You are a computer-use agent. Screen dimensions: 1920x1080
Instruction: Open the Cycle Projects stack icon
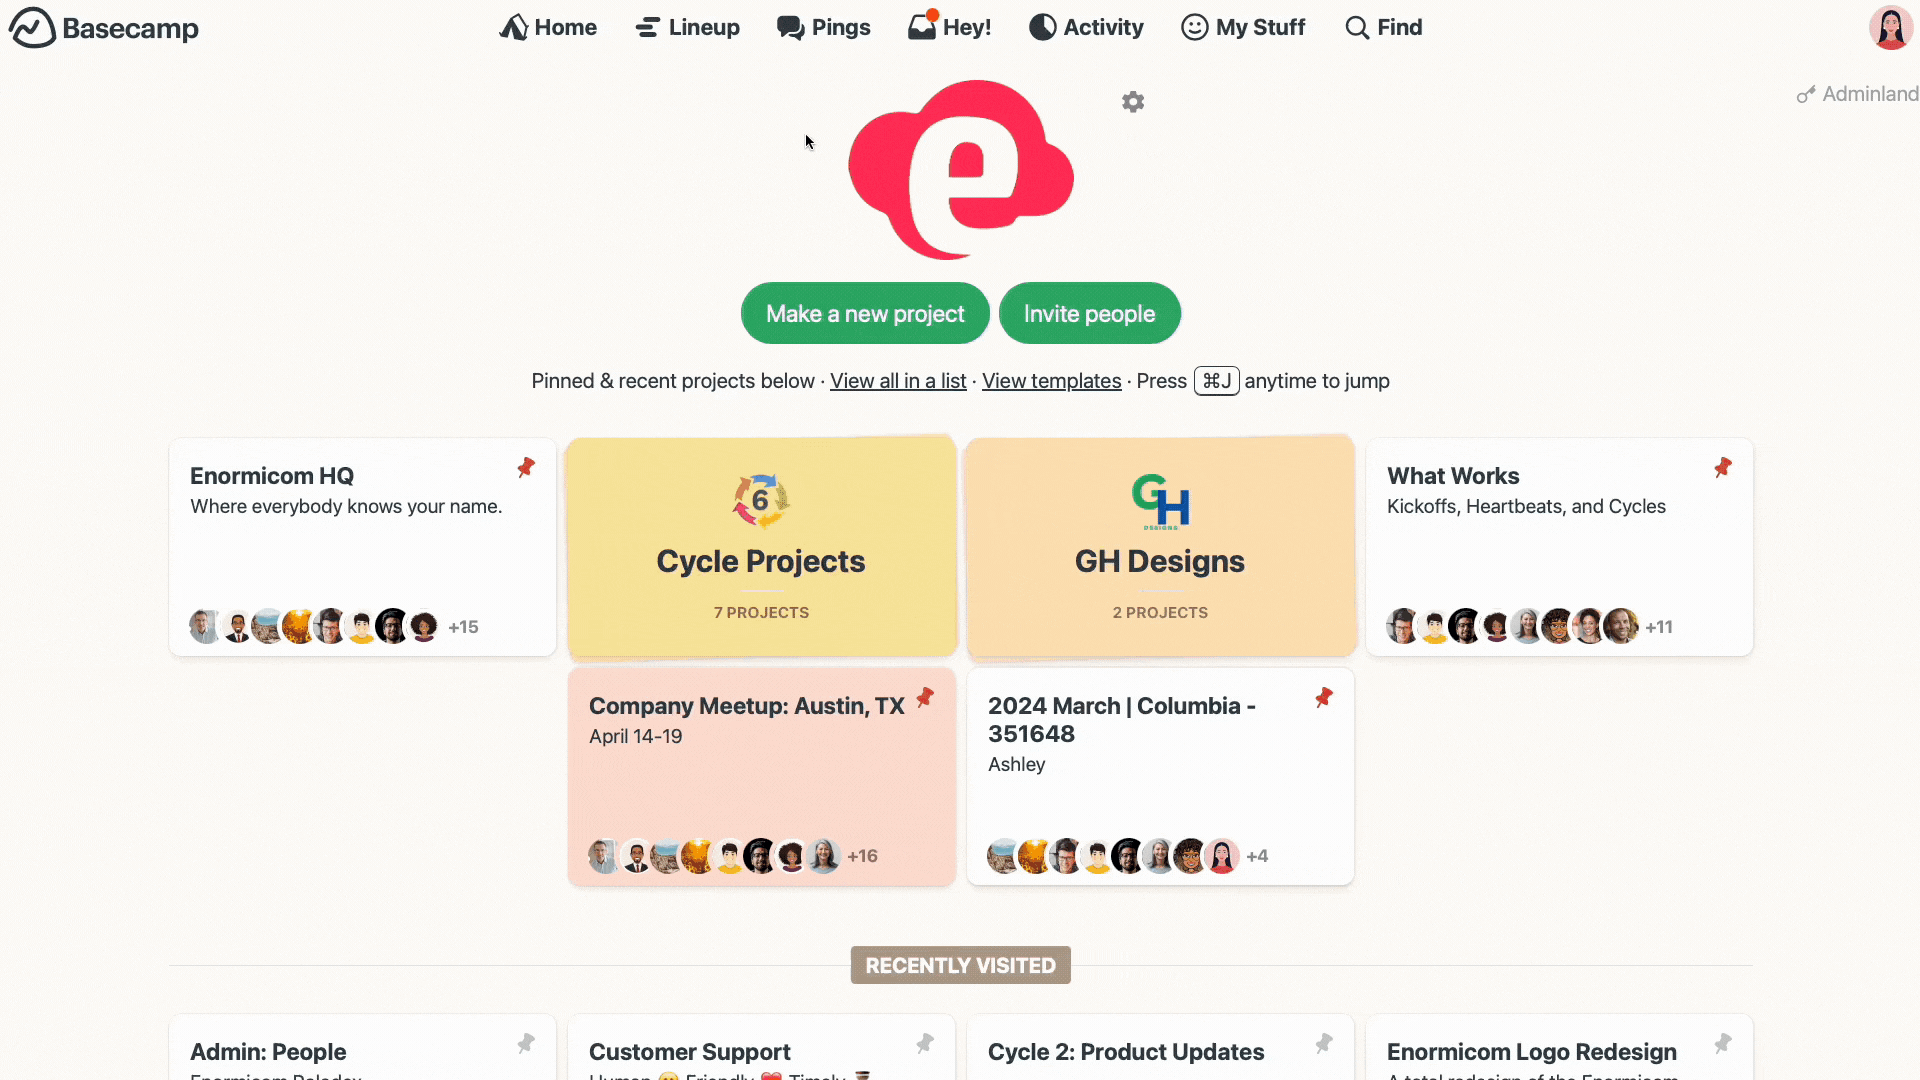[761, 500]
